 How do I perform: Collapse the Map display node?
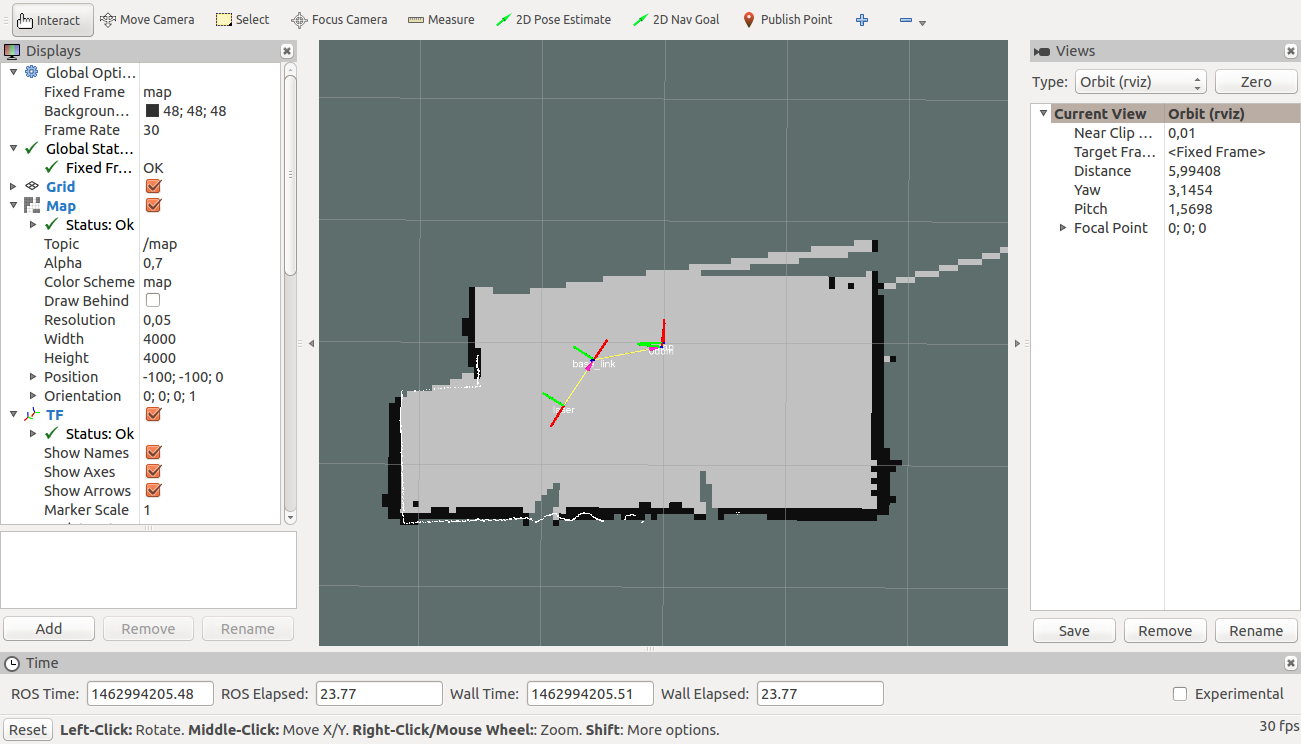tap(13, 206)
